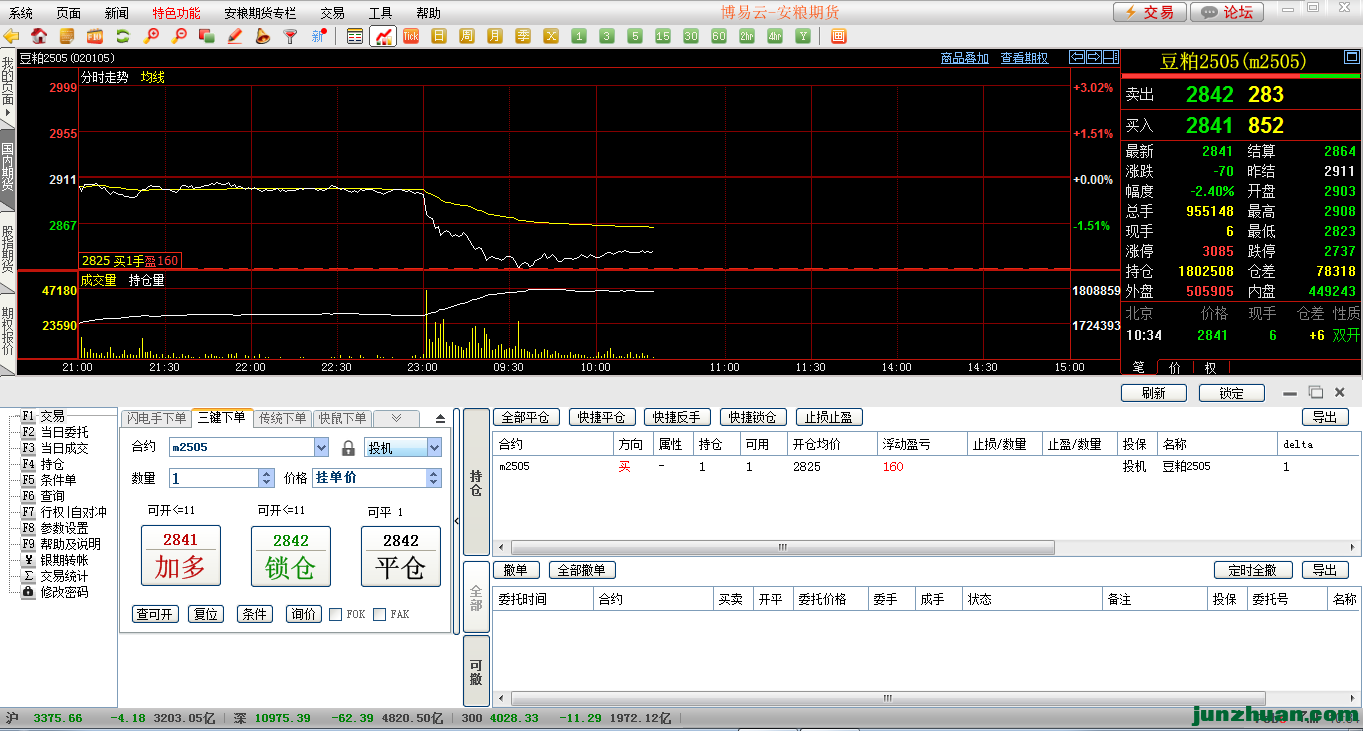Screen dimensions: 1363x731
Task: Enable the FOK checkbox
Action: pos(335,614)
